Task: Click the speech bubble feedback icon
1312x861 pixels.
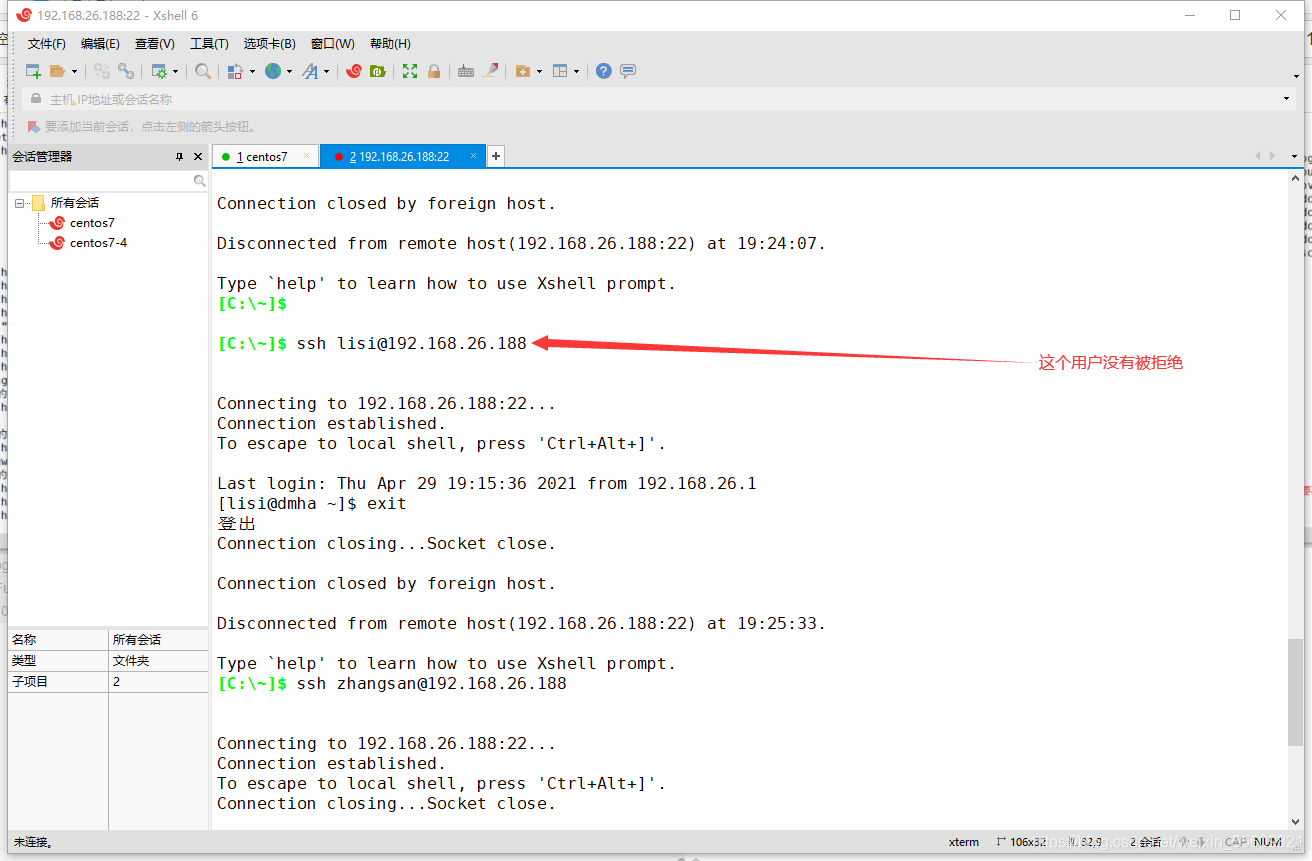Action: tap(628, 71)
